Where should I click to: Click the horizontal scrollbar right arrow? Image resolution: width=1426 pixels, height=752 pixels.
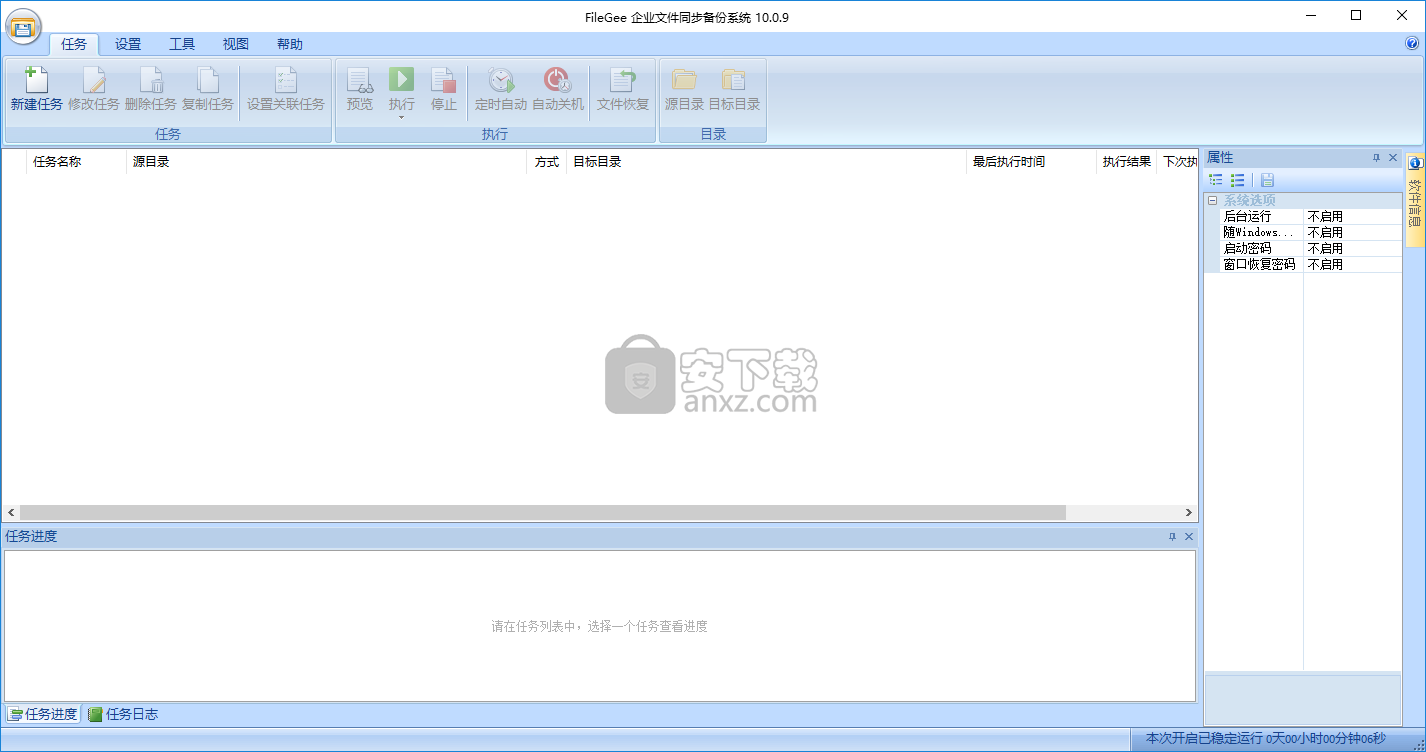click(x=1189, y=512)
